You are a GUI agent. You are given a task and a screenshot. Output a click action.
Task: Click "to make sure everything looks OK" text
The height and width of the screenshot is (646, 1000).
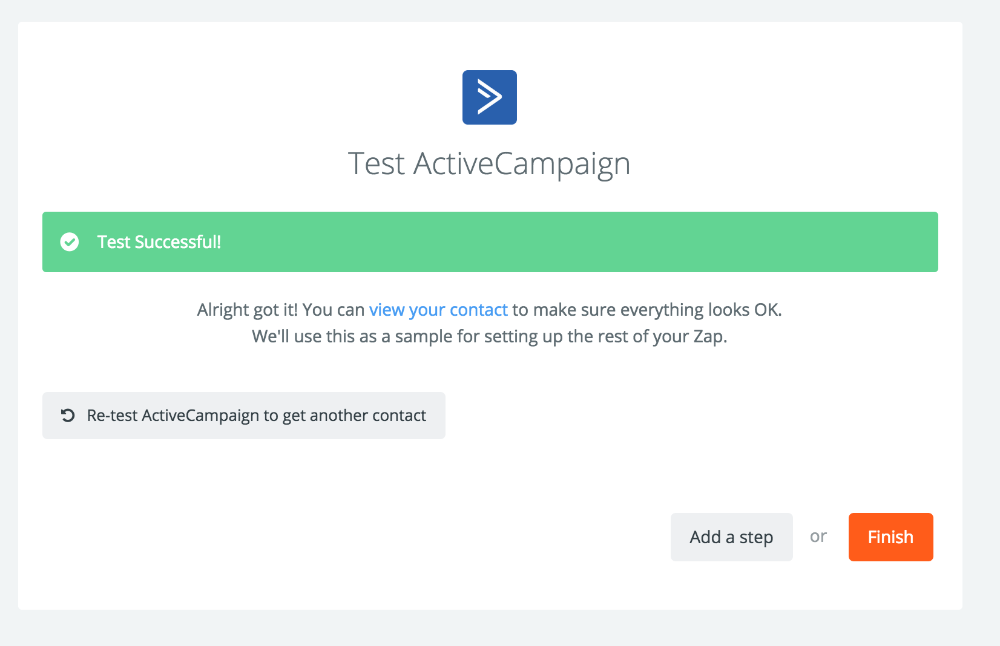[x=647, y=310]
